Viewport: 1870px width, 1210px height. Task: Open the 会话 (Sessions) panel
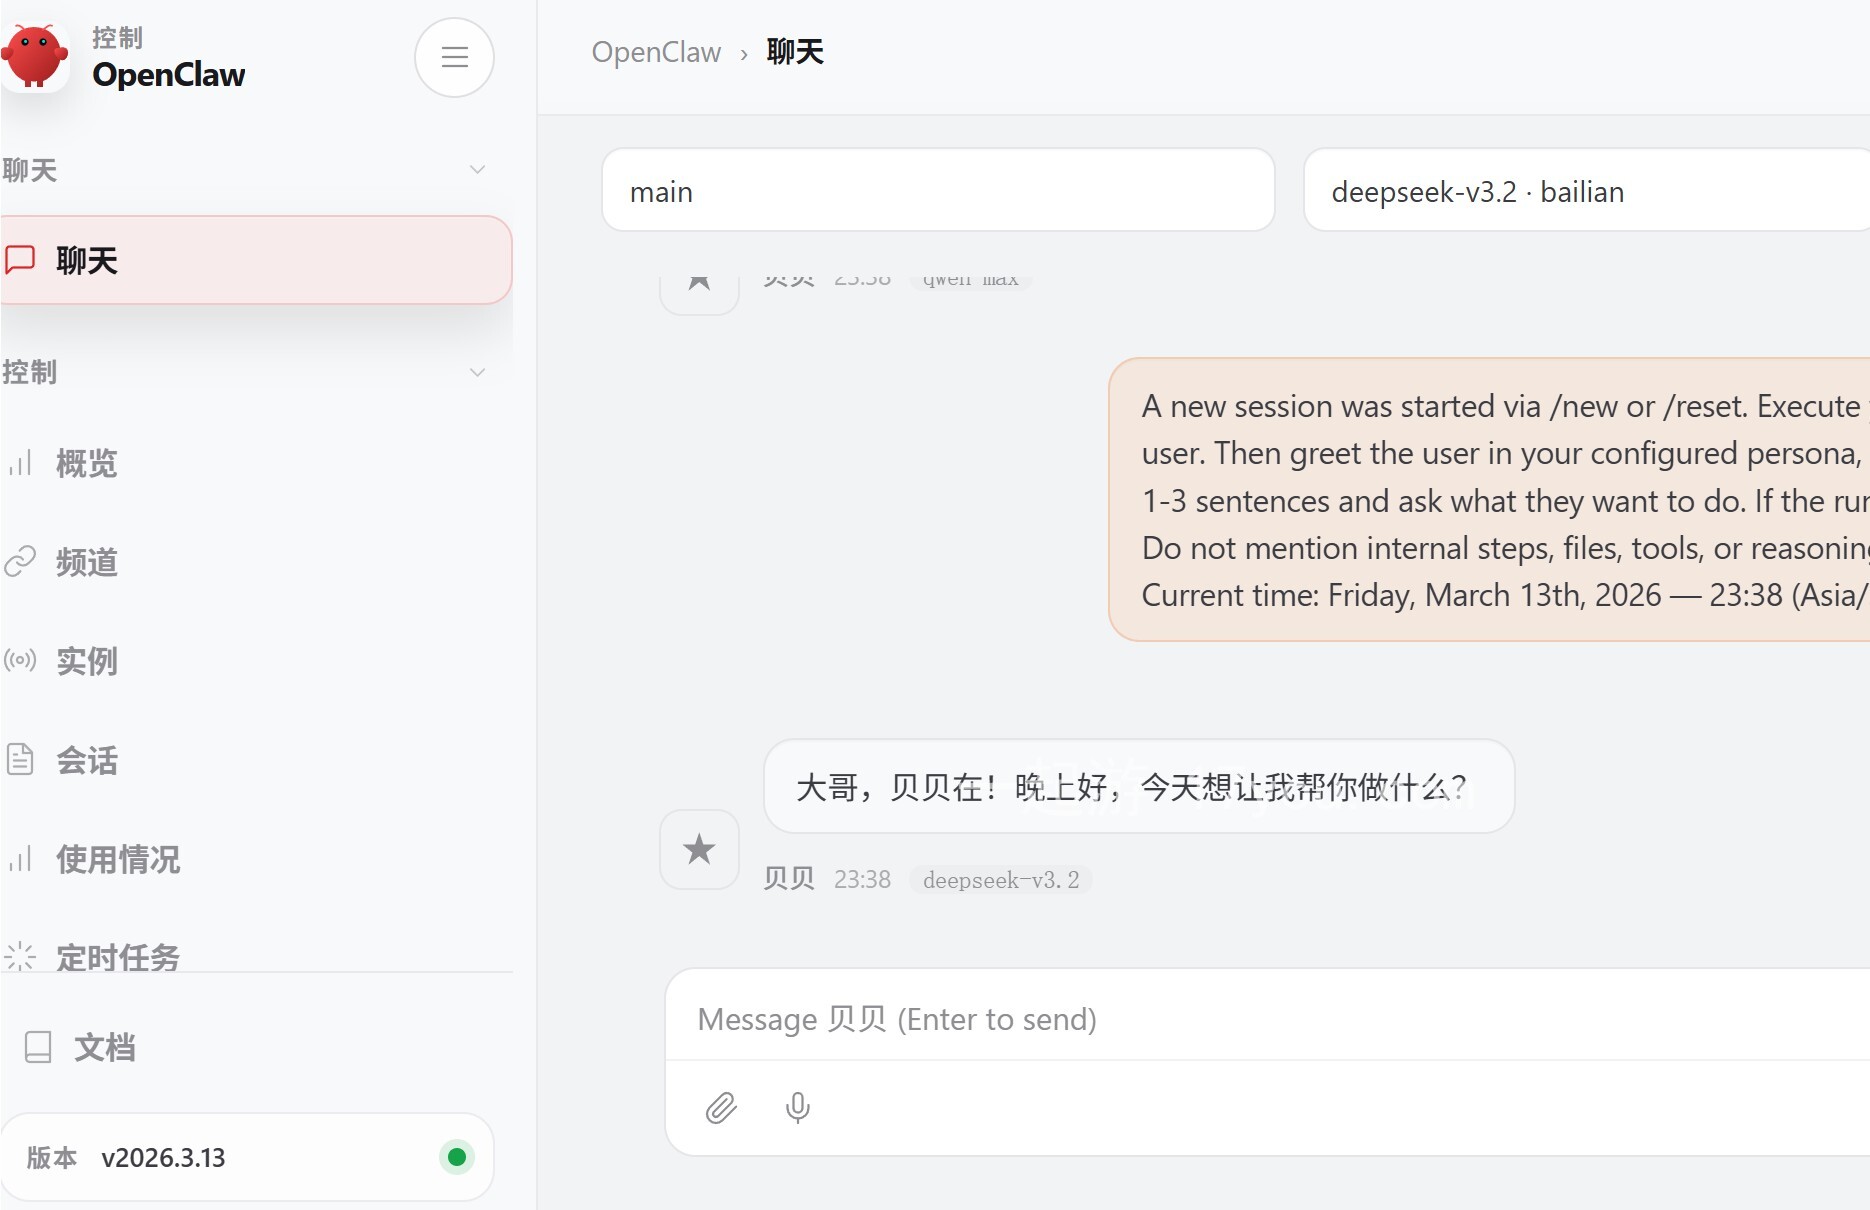(85, 760)
